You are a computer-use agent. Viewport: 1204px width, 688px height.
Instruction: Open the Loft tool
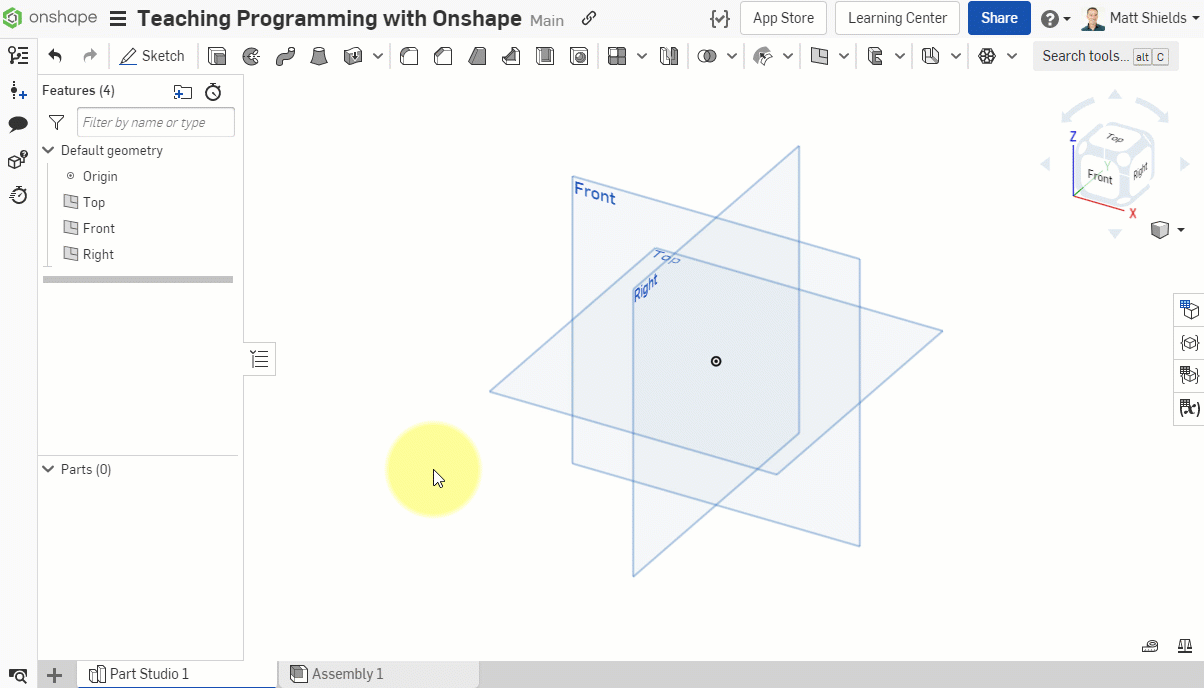pos(319,55)
